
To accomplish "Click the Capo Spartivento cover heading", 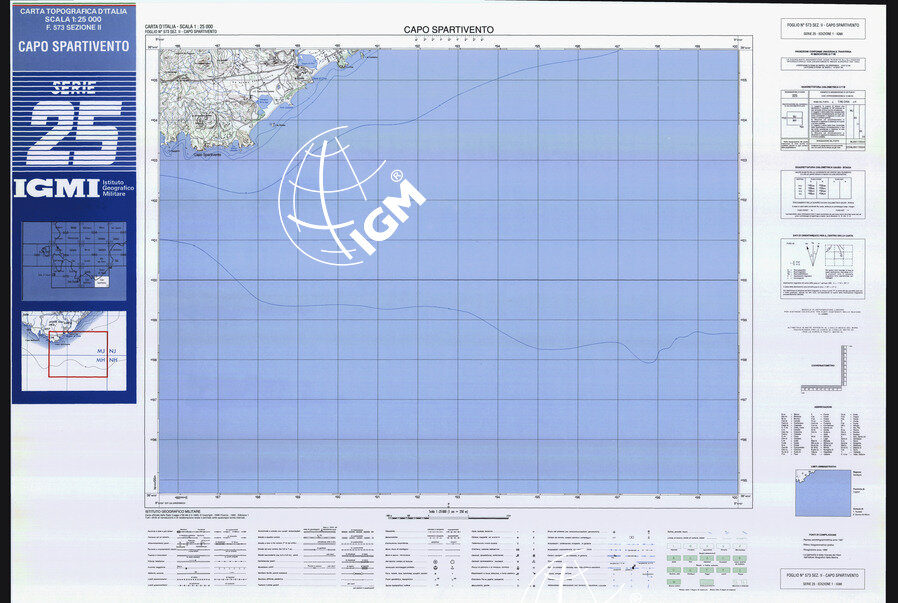I will (73, 46).
